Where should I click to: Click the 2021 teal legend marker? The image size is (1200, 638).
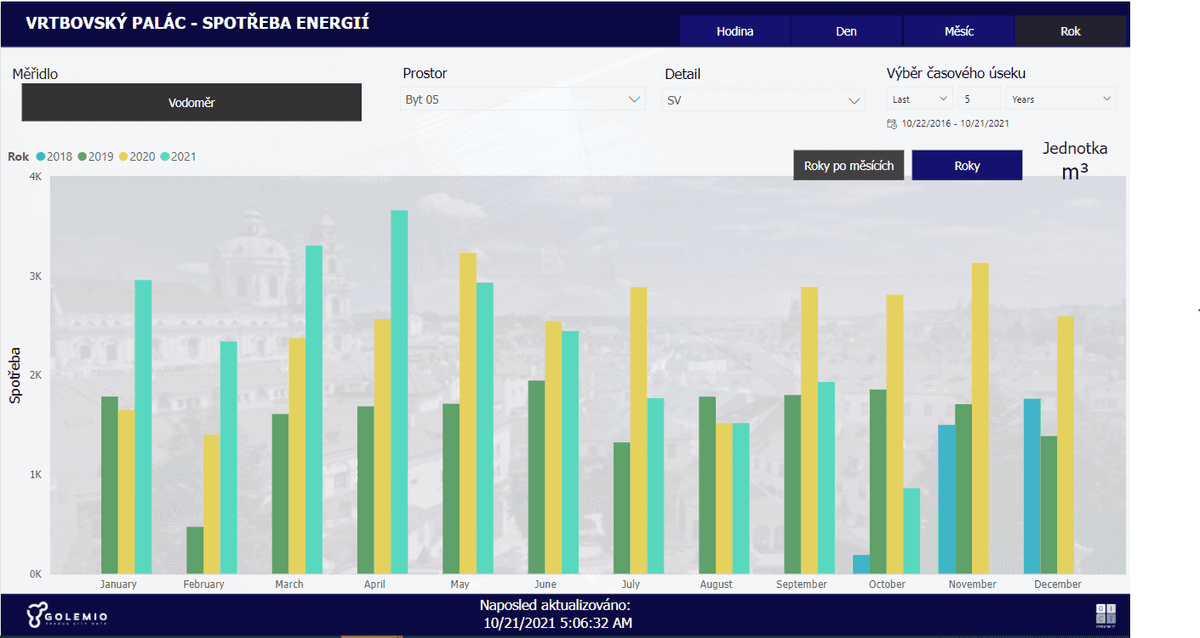coord(165,157)
